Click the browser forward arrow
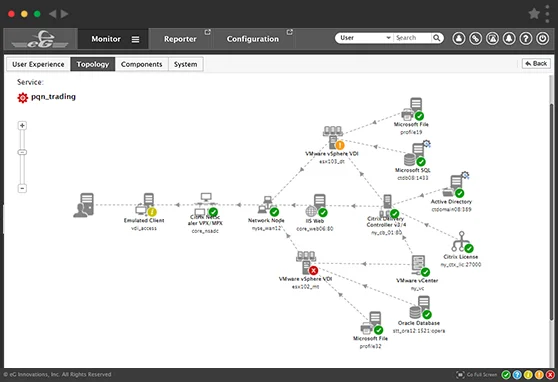 tap(64, 14)
